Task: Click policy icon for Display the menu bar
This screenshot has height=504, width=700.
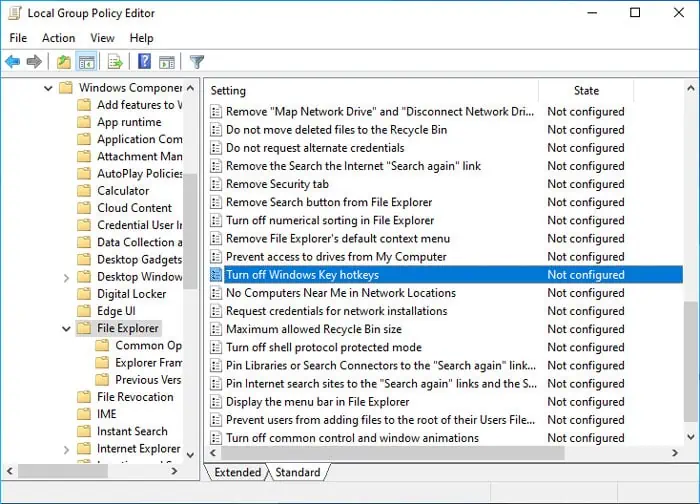Action: coord(216,402)
